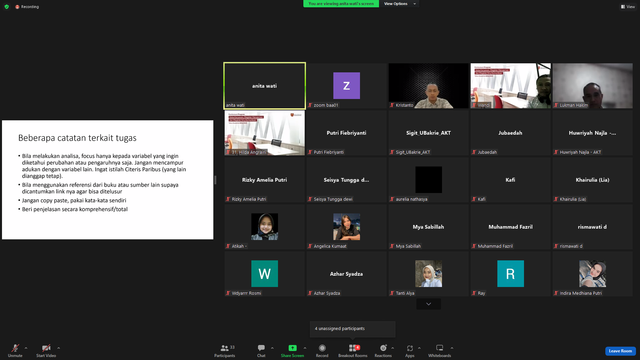Select the Hilda Anggraini video tile

pos(264,133)
